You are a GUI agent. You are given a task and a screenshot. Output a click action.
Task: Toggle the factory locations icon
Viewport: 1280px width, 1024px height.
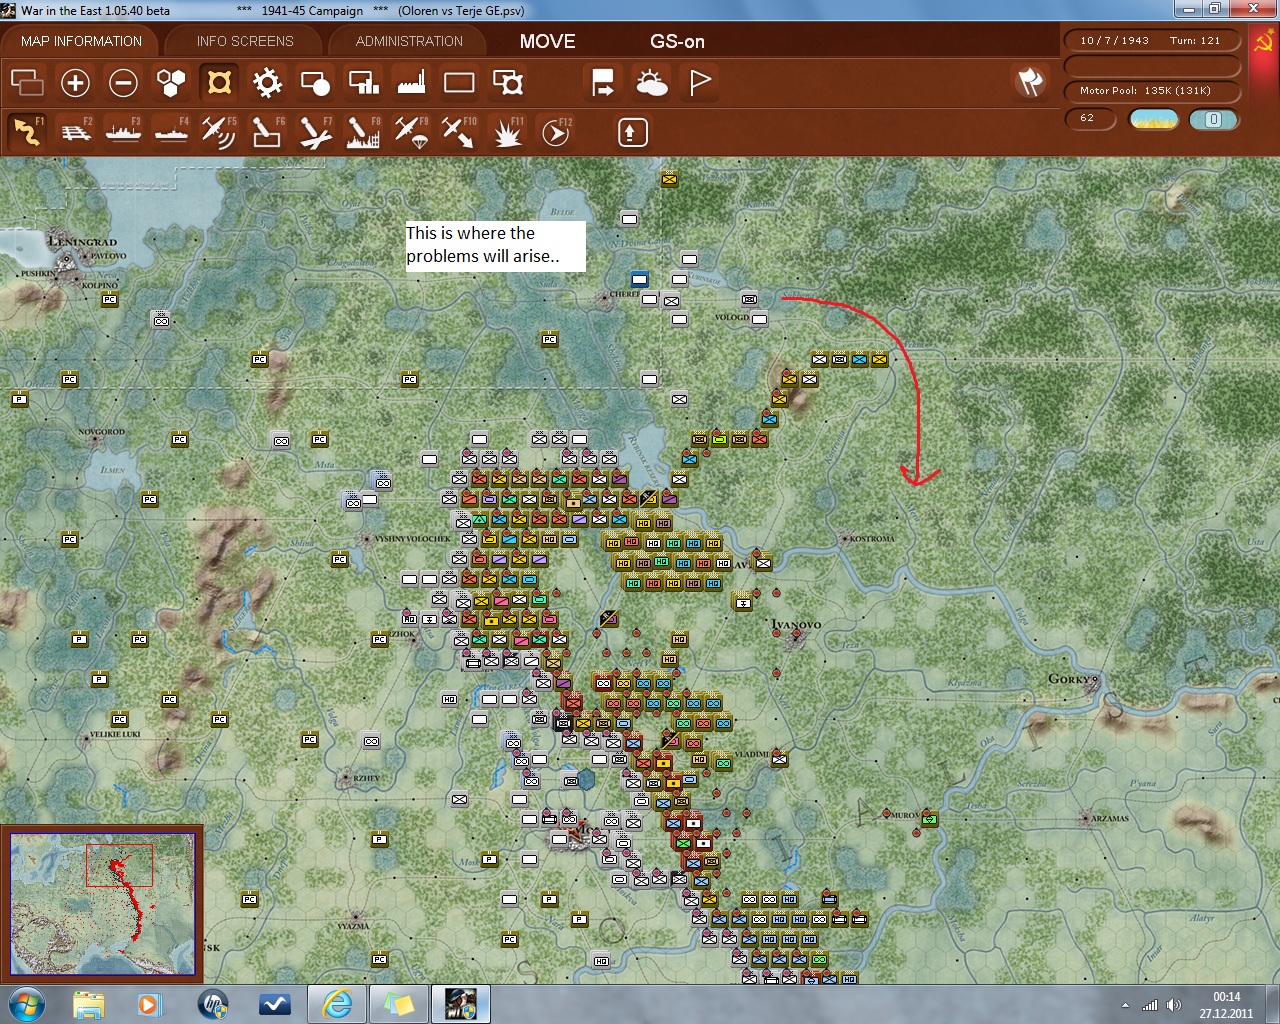(411, 83)
